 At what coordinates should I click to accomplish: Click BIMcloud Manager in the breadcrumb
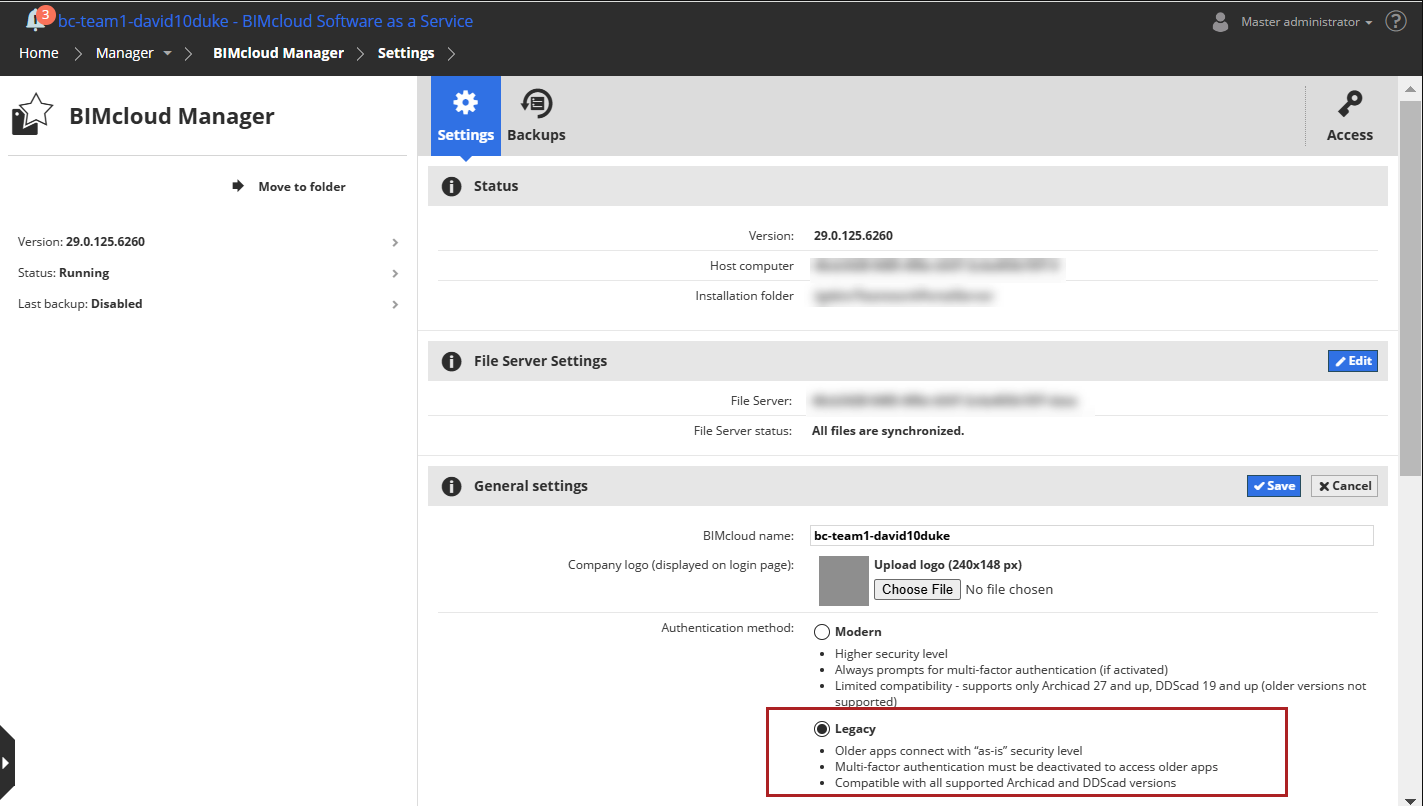click(278, 53)
